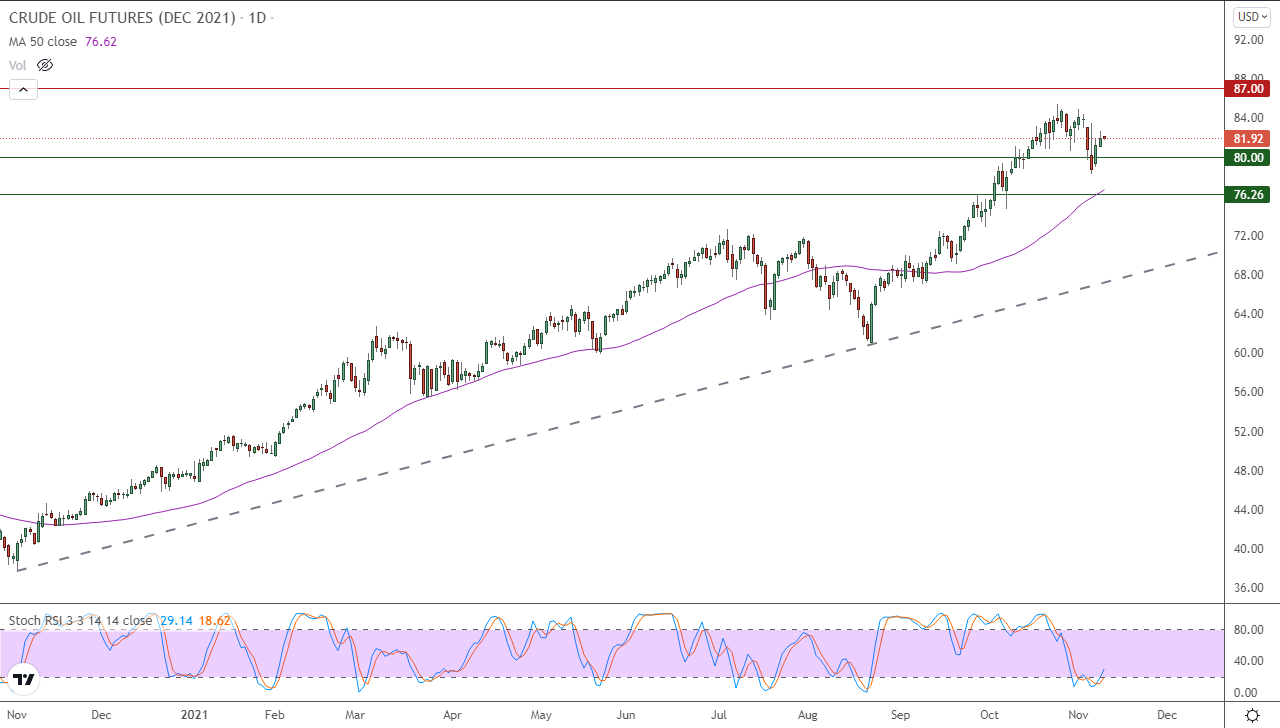Click the Sep label on the time axis
This screenshot has height=728, width=1280.
(x=901, y=716)
